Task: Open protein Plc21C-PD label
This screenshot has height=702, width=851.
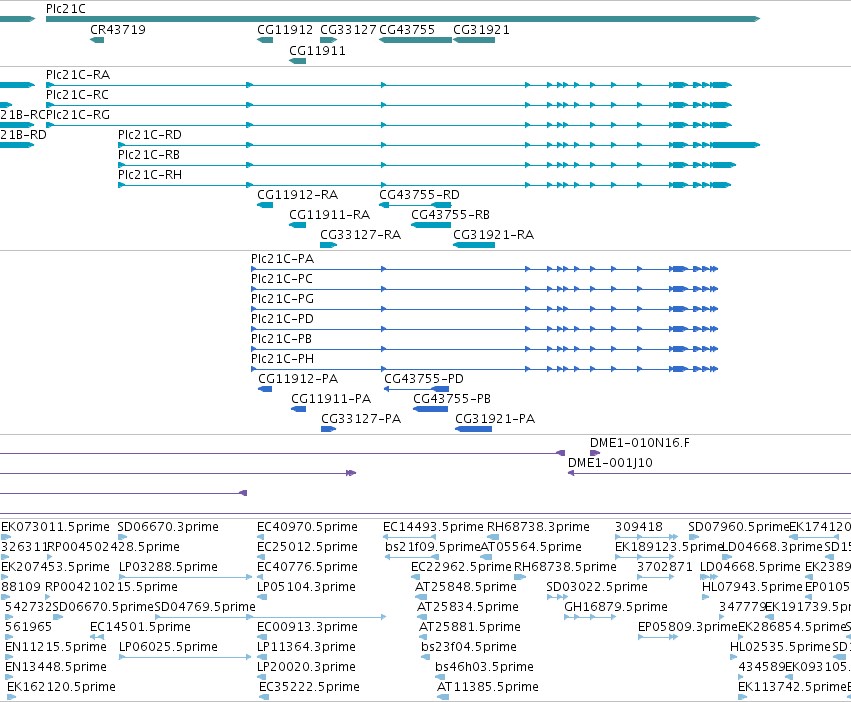Action: click(282, 319)
